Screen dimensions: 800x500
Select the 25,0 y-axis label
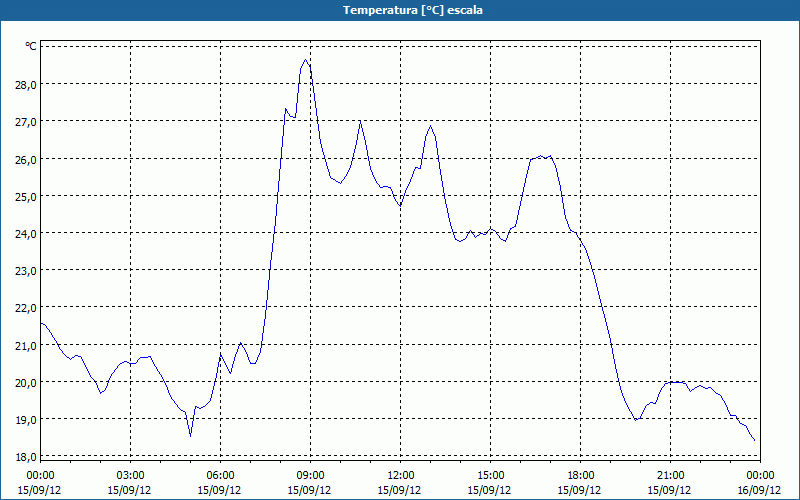point(26,196)
